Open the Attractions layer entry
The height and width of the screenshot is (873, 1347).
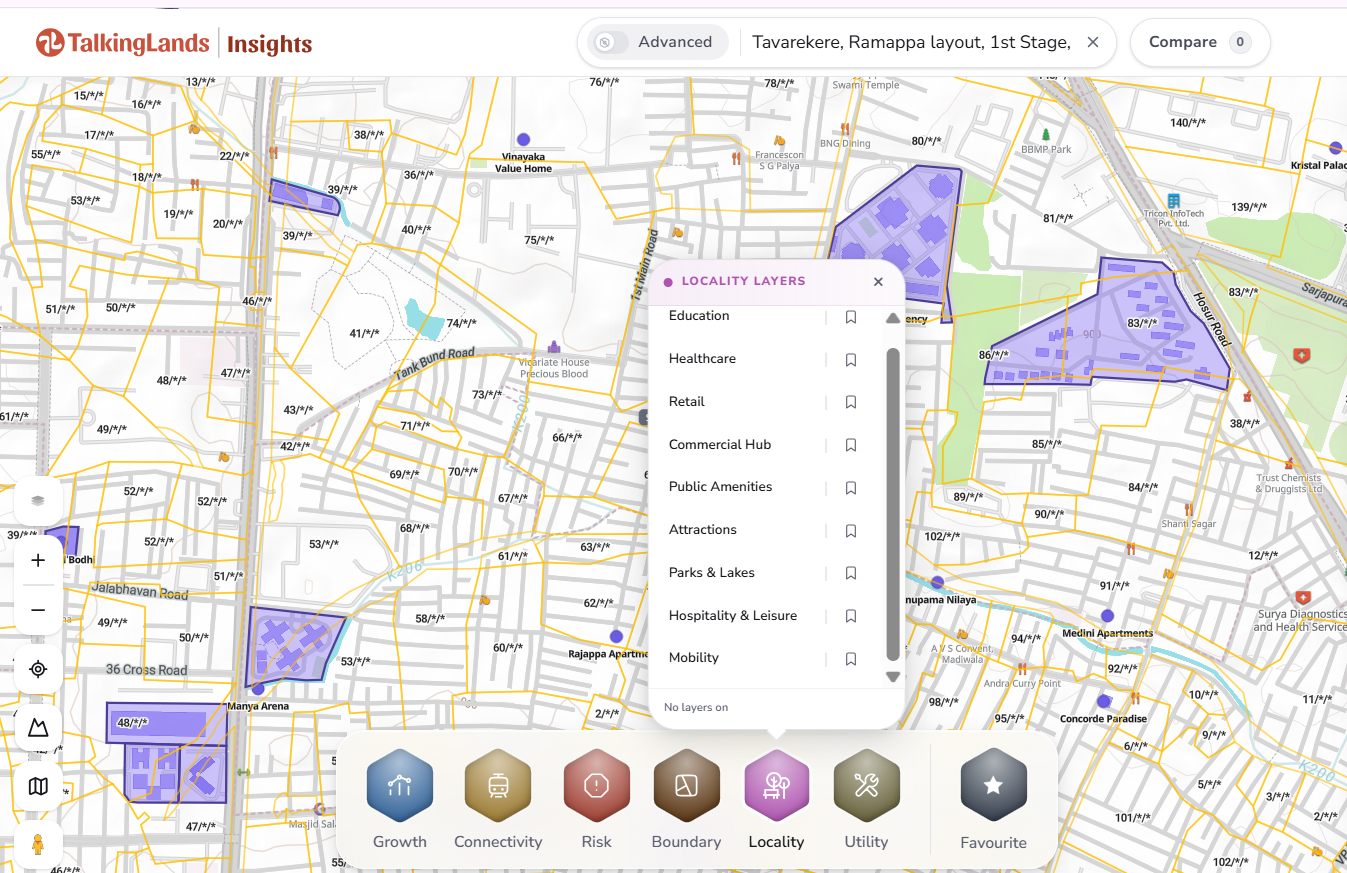point(702,530)
